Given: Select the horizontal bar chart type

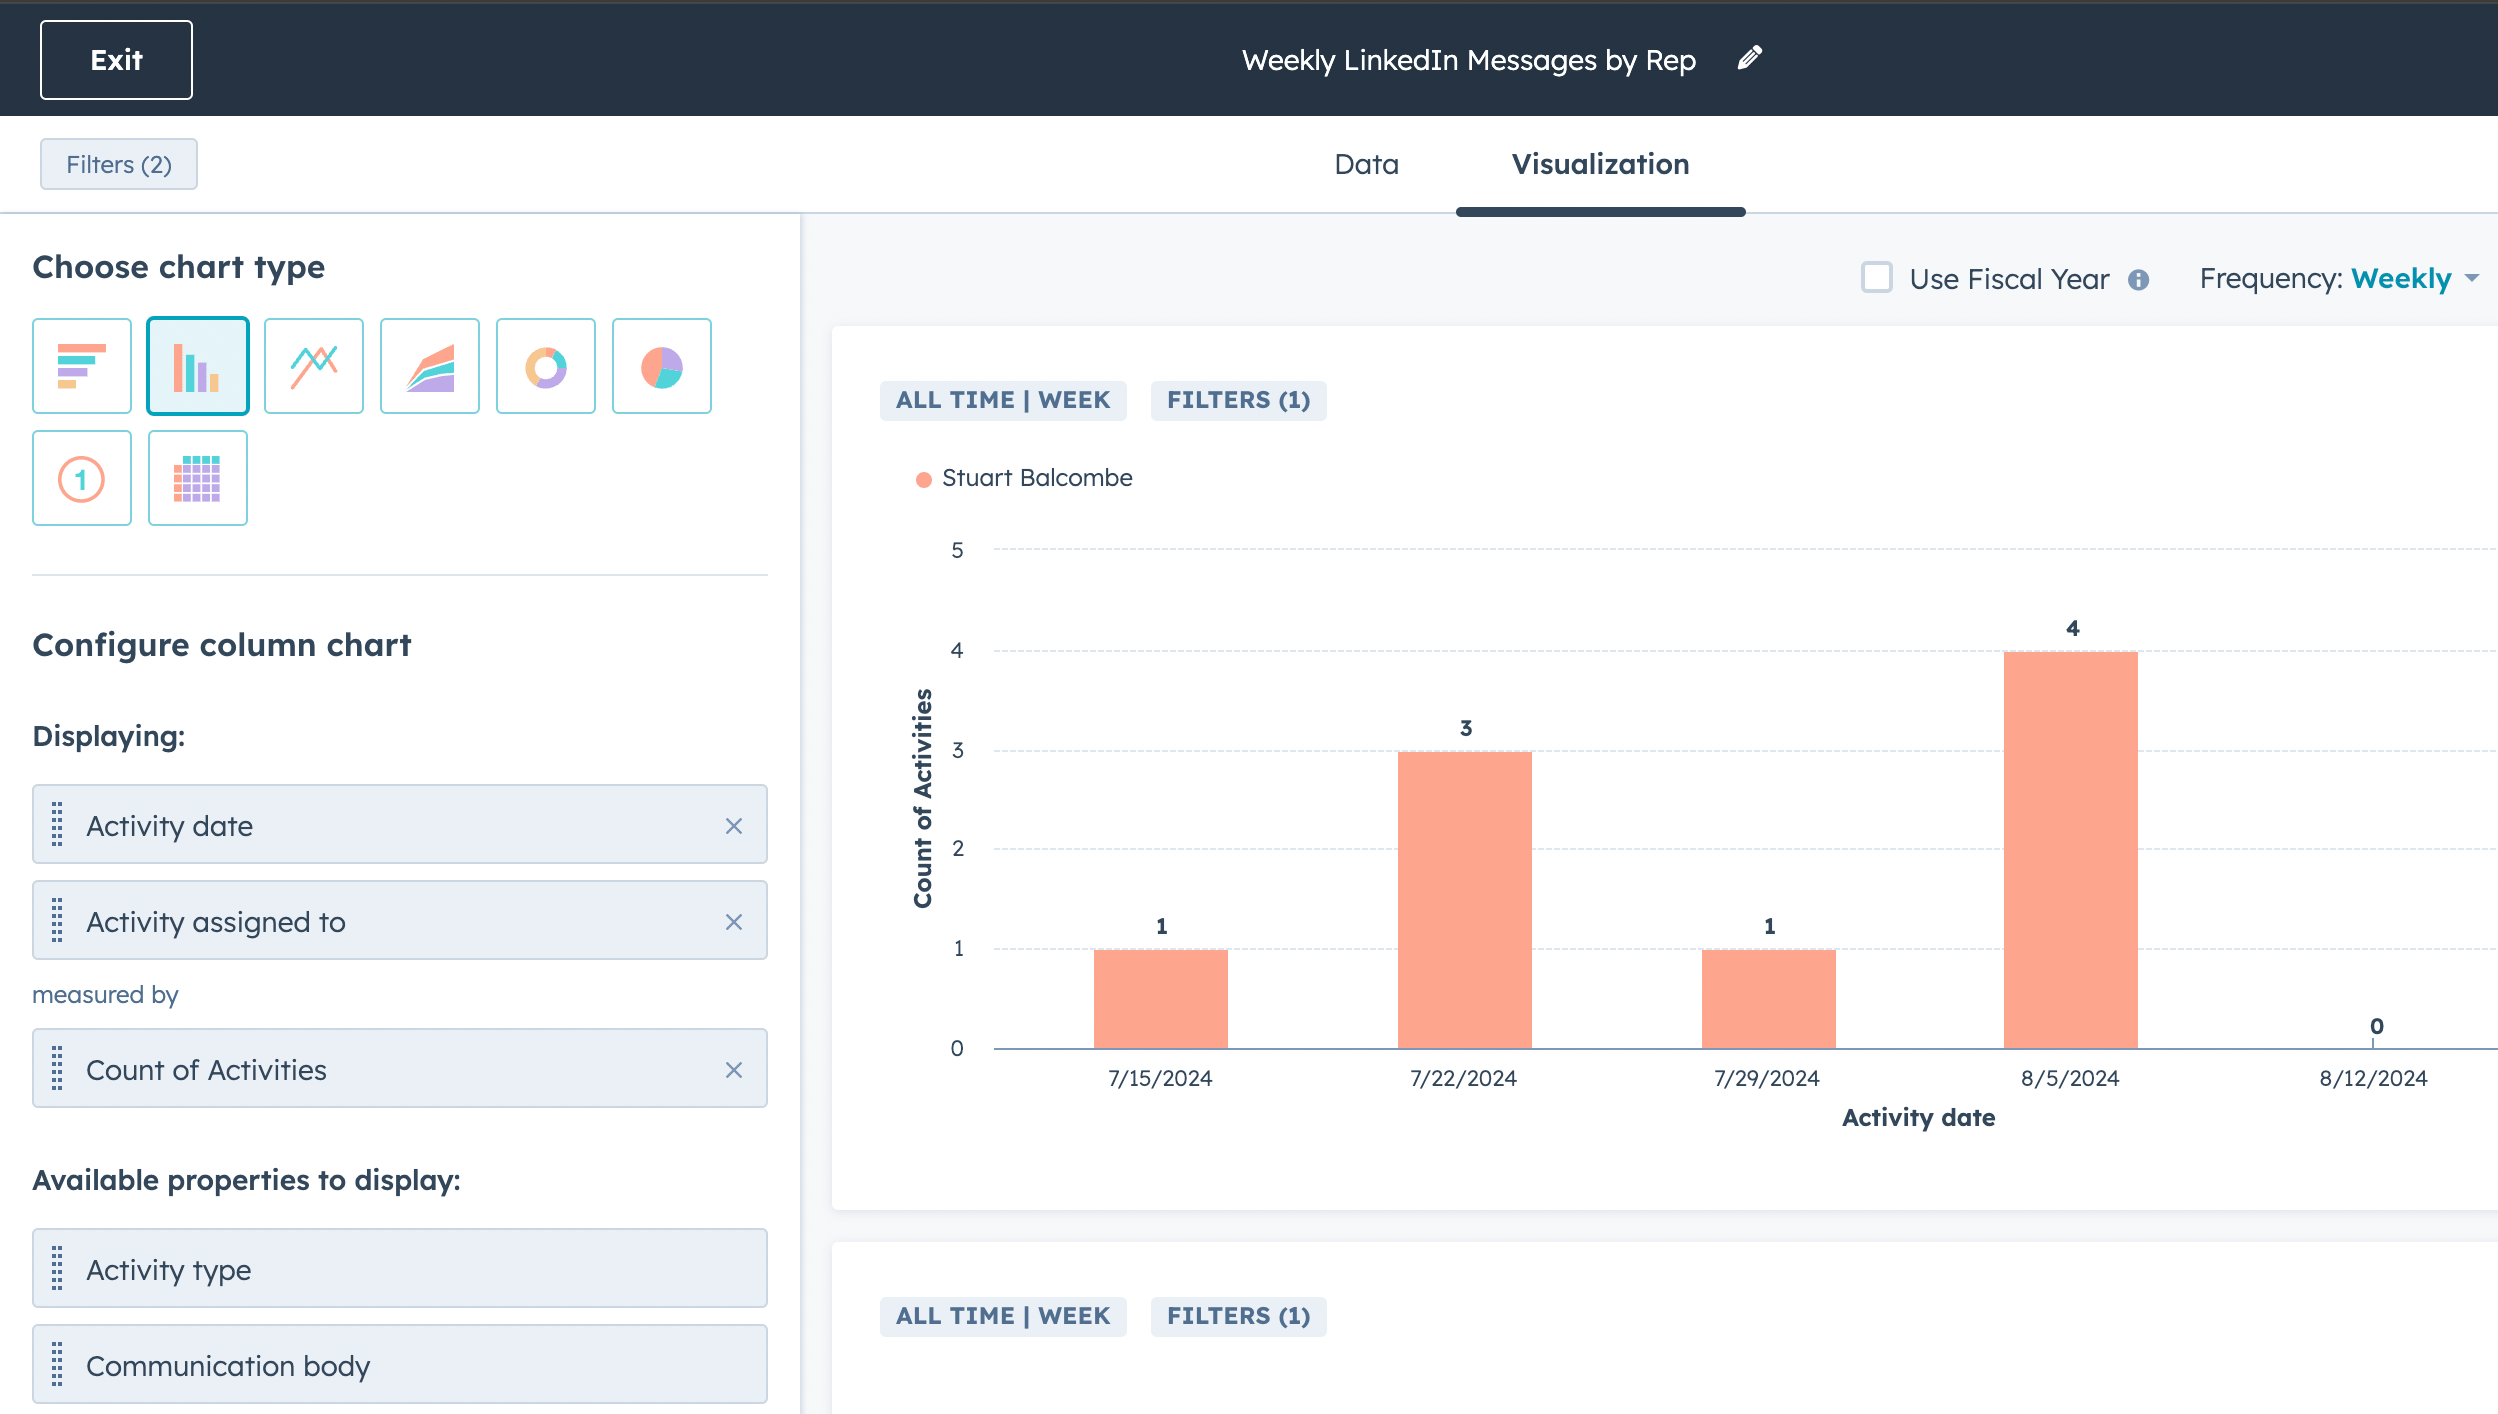Looking at the screenshot, I should point(82,366).
